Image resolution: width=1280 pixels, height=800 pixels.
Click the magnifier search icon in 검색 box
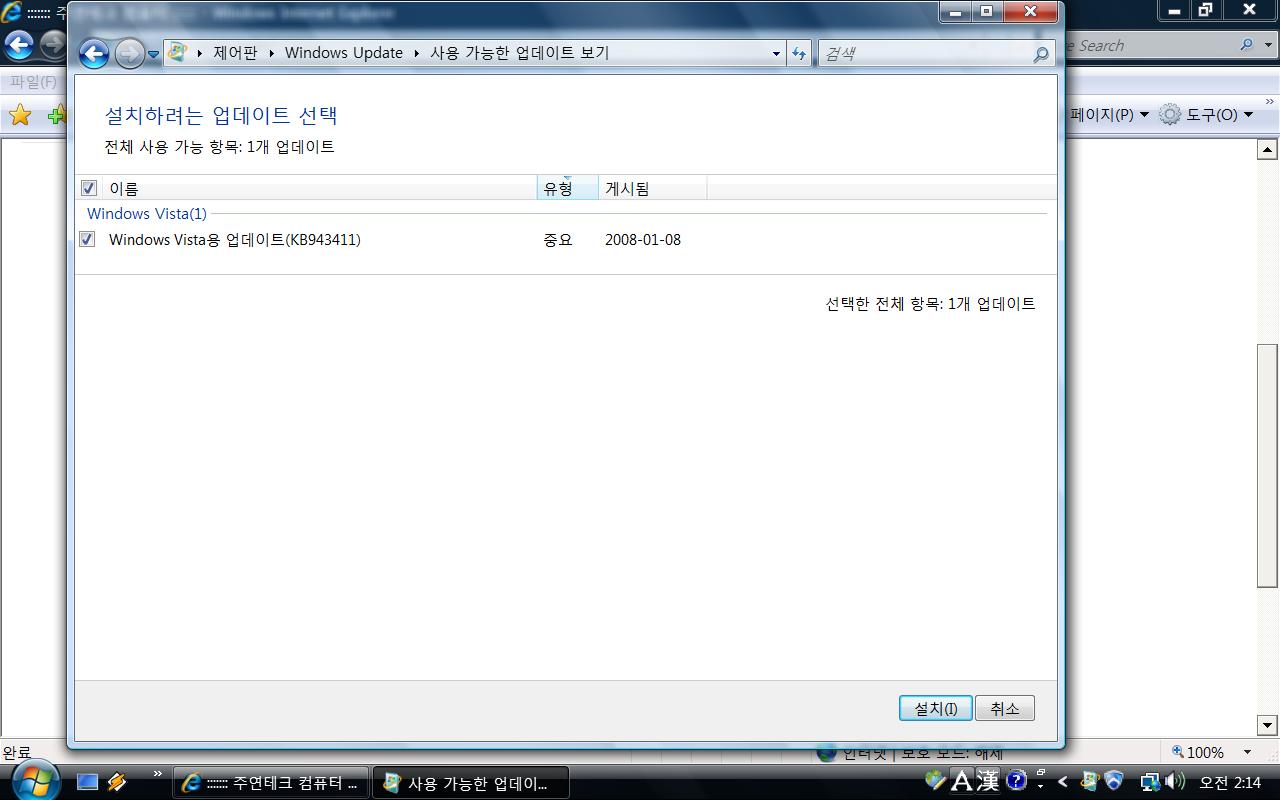pos(1041,54)
